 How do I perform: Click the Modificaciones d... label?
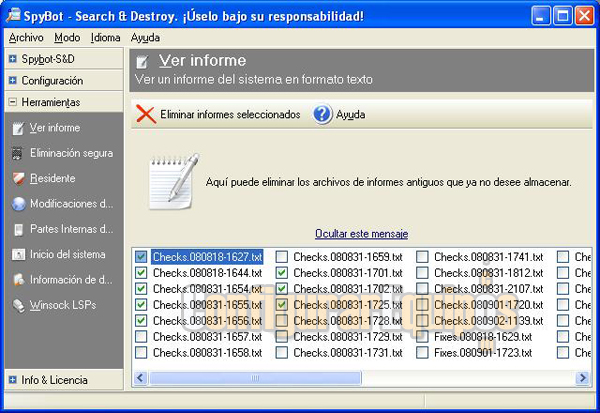click(x=72, y=204)
